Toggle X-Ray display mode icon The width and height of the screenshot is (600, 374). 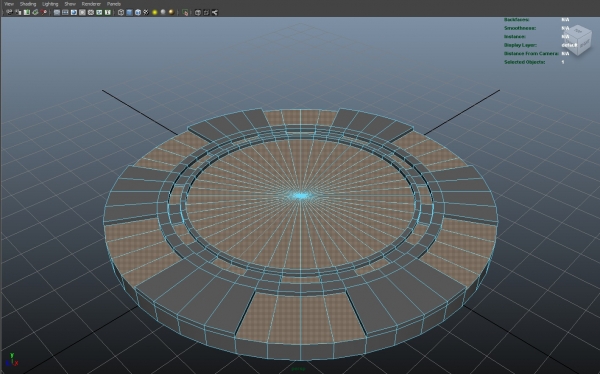click(x=198, y=12)
